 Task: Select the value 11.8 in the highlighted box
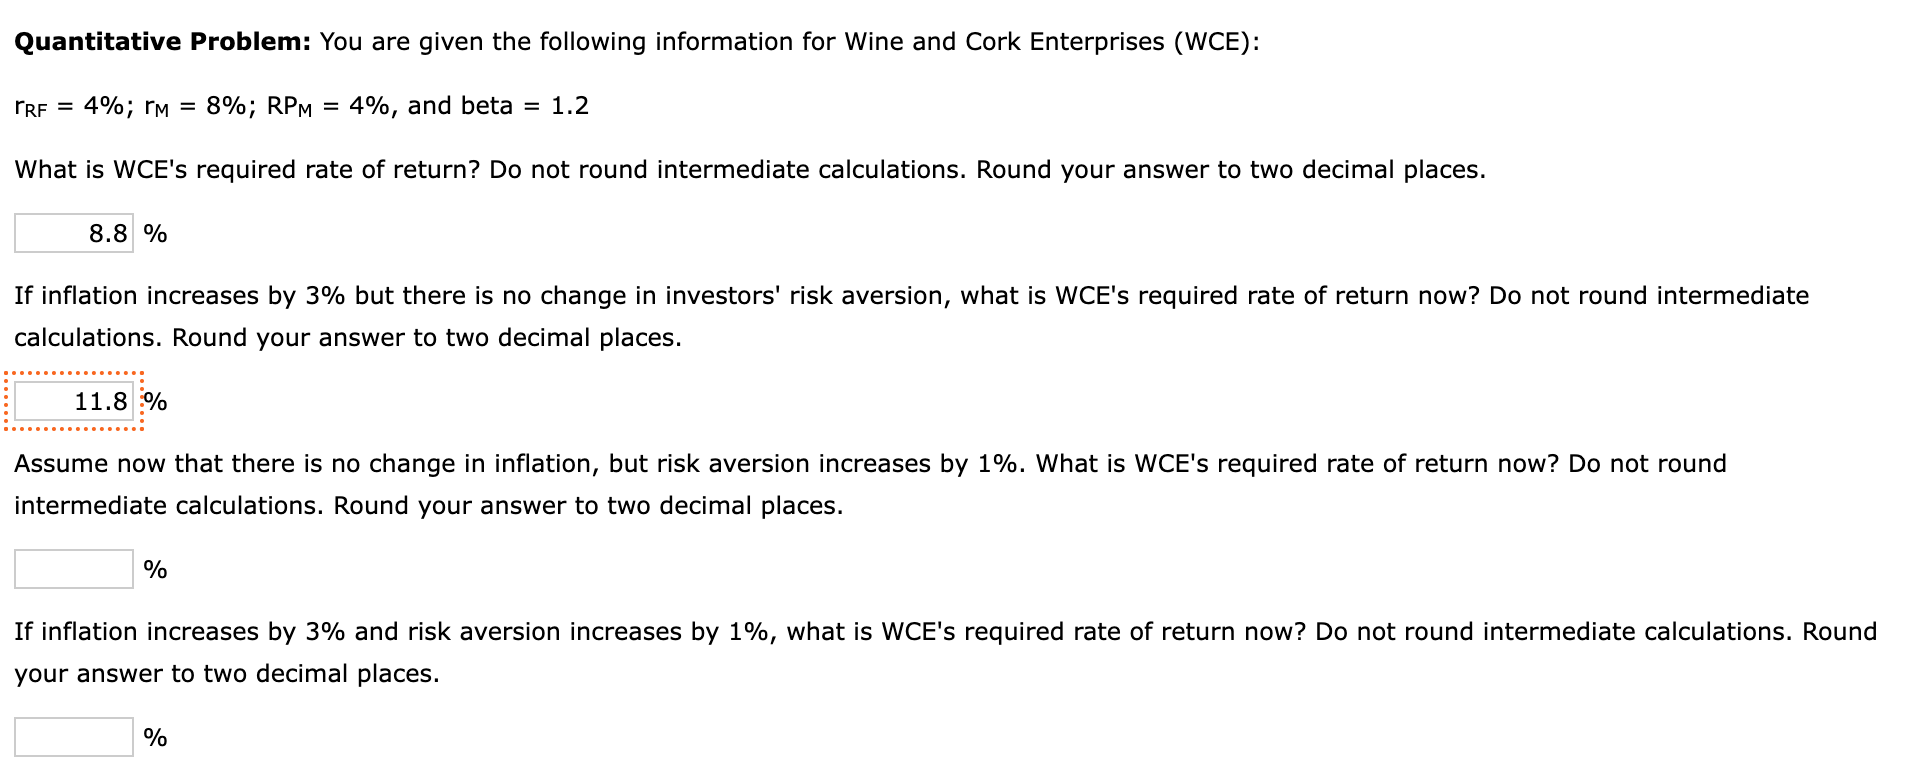99,401
